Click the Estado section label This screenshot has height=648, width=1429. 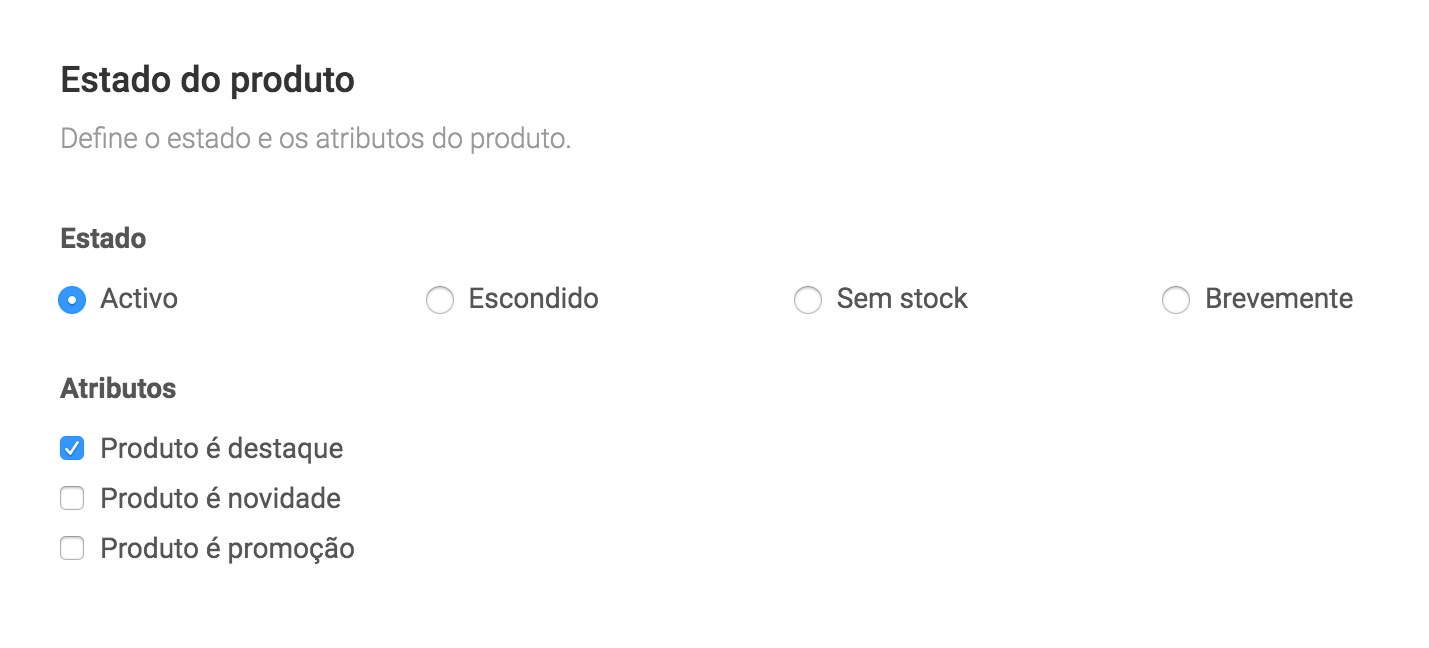point(103,238)
